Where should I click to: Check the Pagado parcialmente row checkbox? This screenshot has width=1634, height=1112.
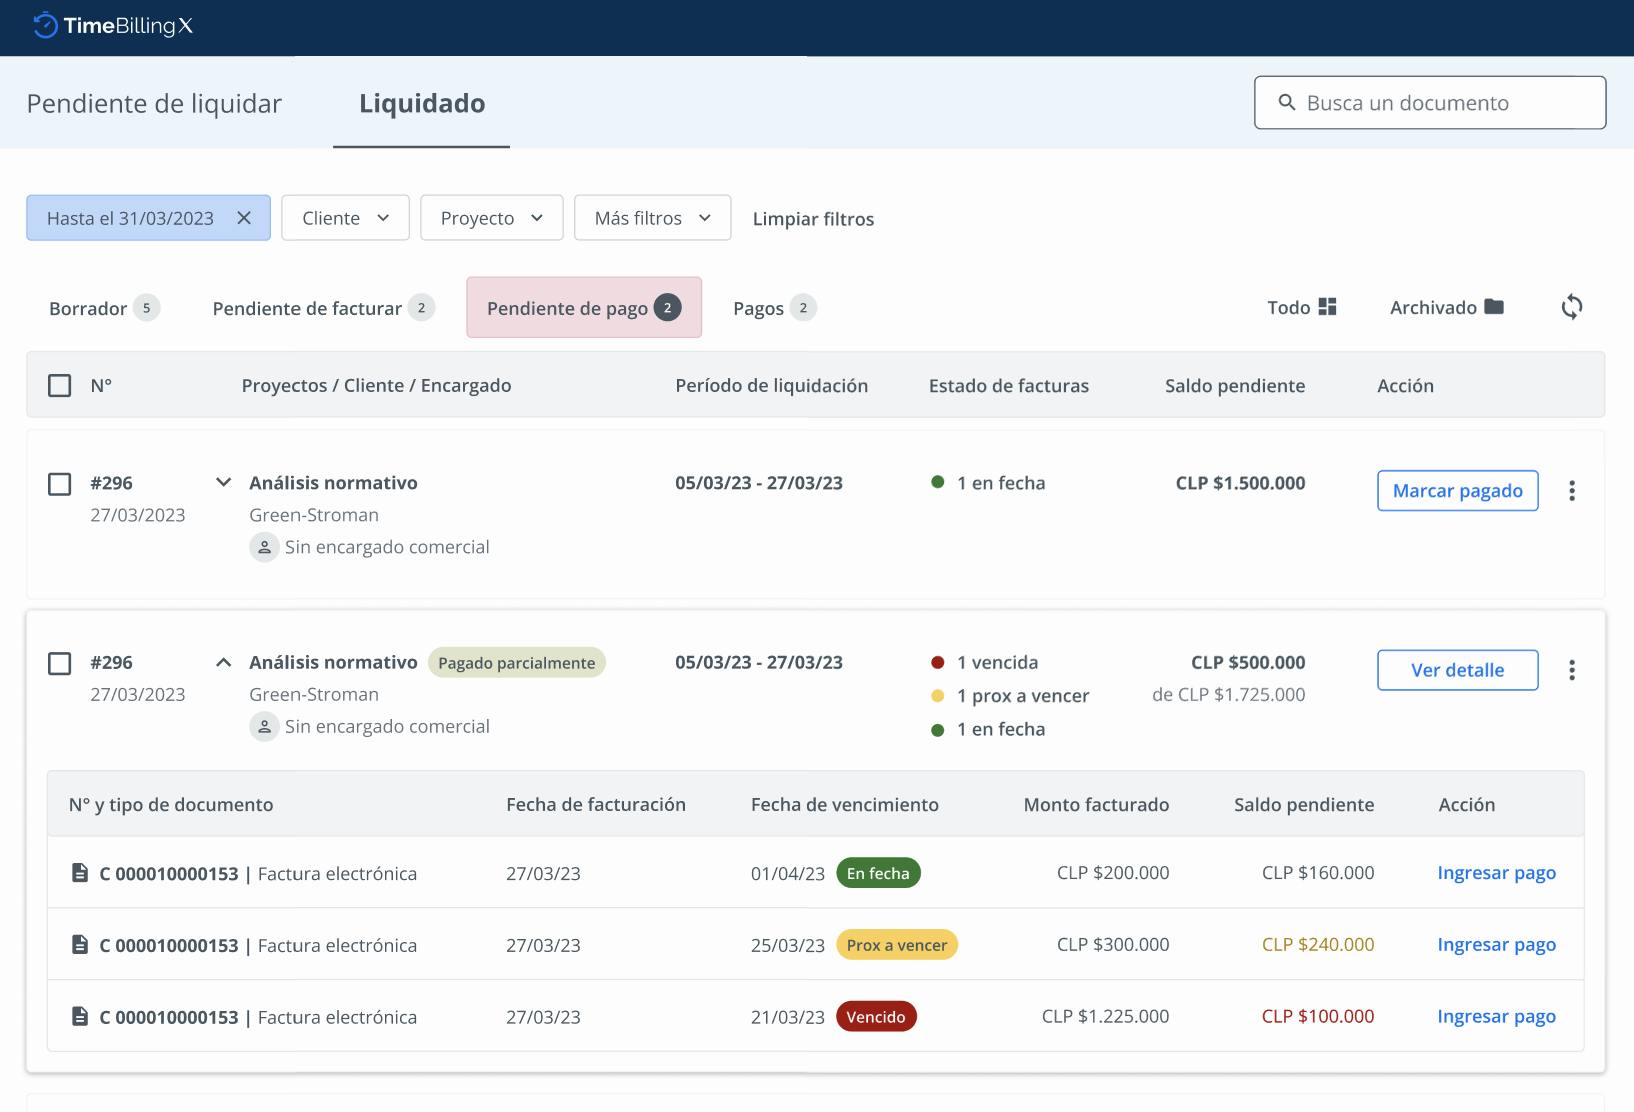[x=60, y=663]
